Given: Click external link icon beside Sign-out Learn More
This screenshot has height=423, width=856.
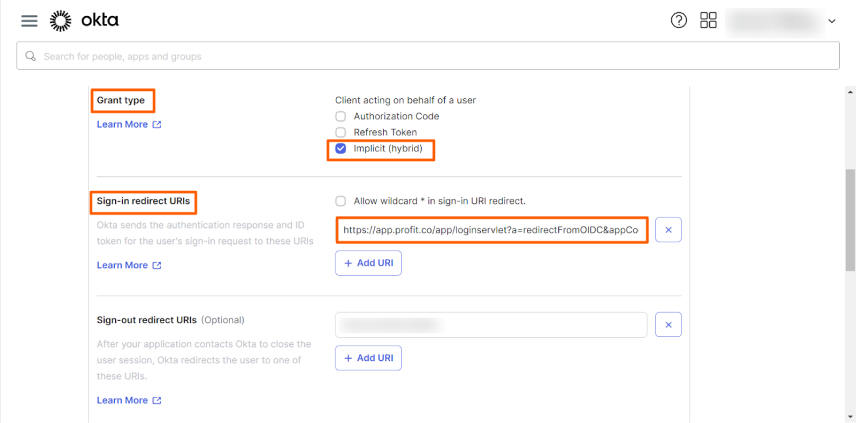Looking at the screenshot, I should tap(157, 401).
